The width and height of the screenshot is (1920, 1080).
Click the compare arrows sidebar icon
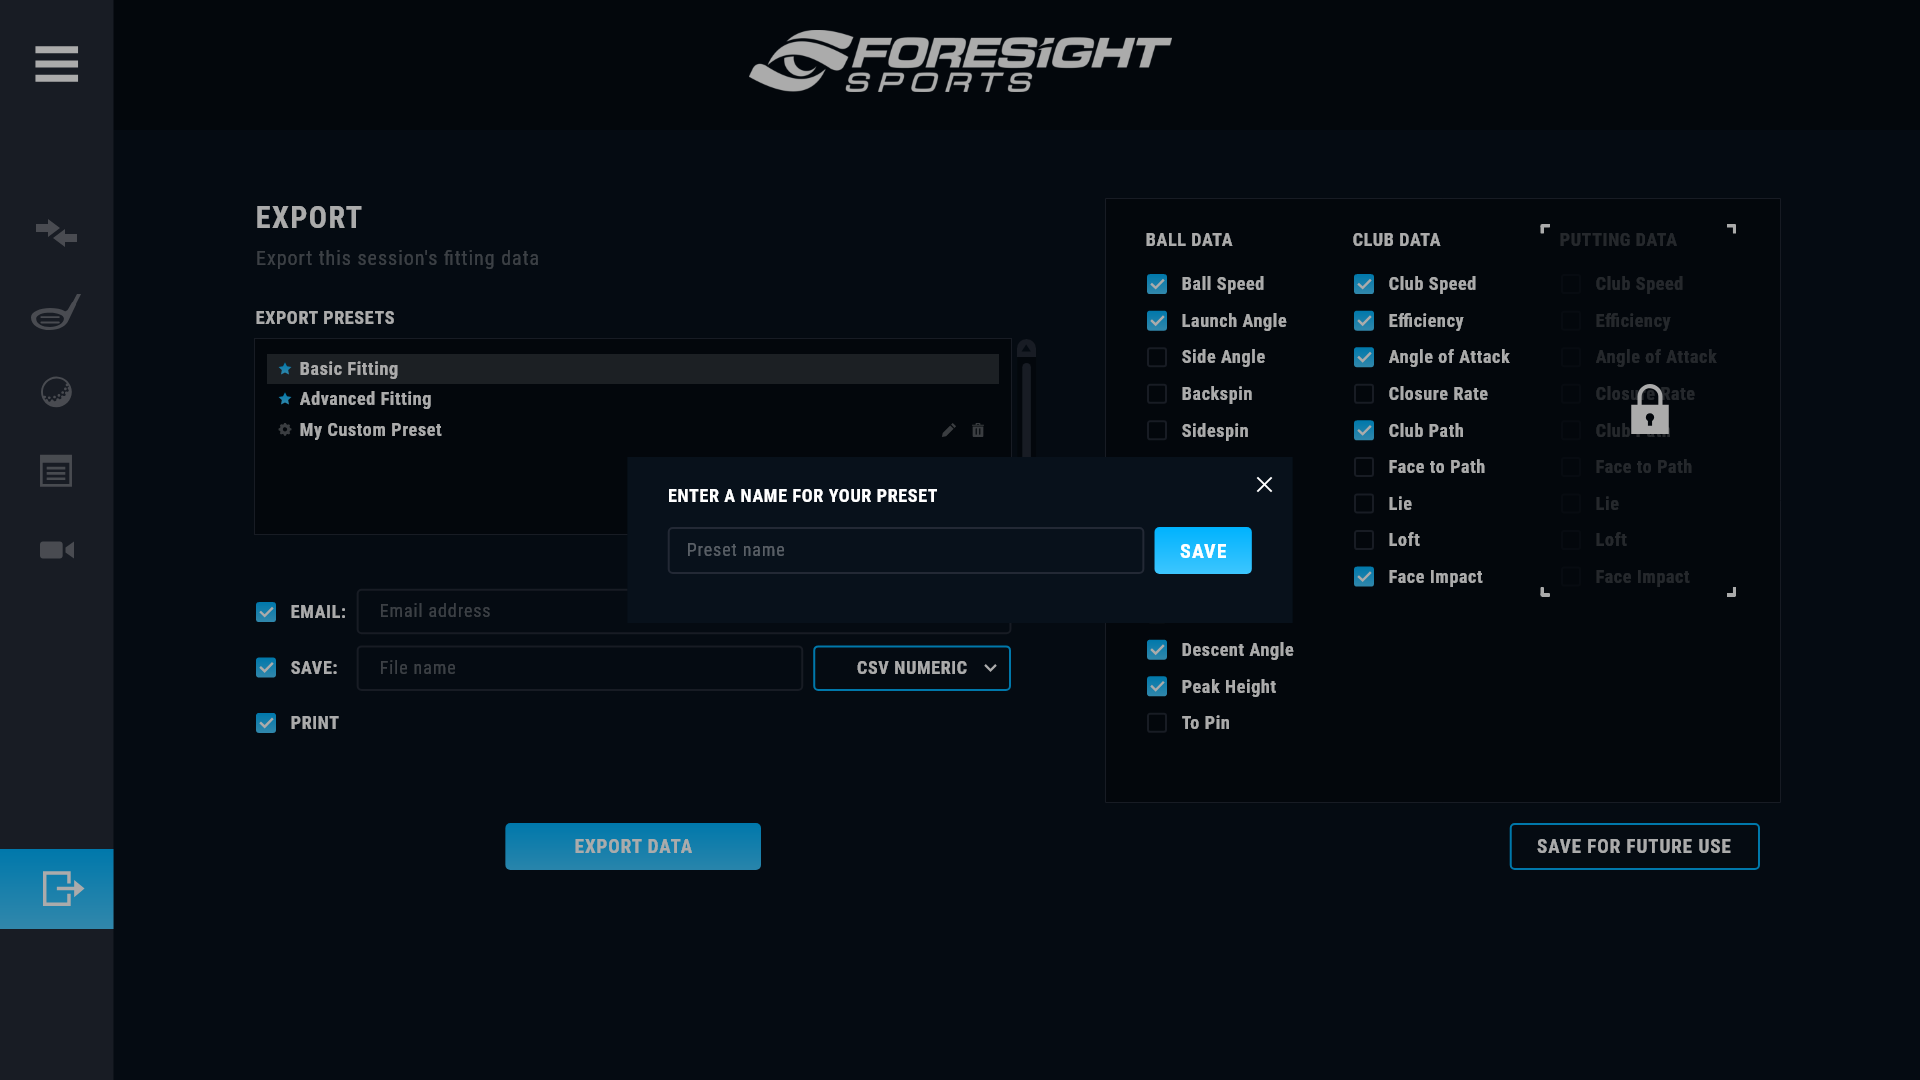(x=56, y=232)
